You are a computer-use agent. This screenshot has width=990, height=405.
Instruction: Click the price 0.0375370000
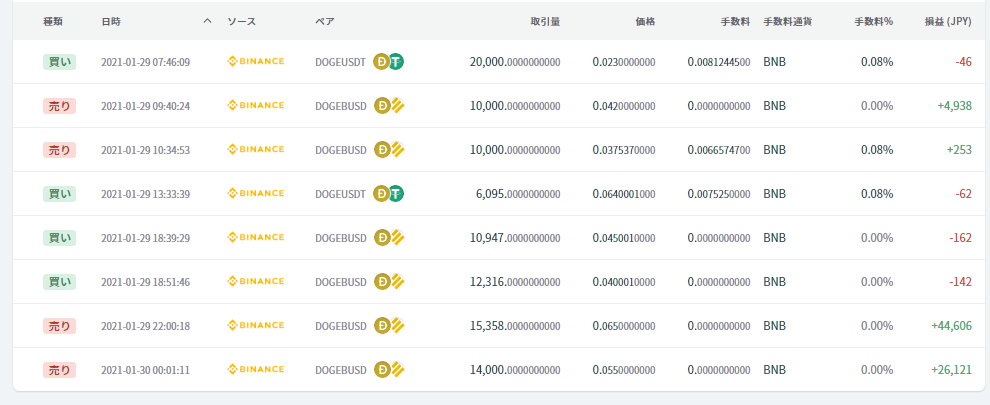[624, 150]
